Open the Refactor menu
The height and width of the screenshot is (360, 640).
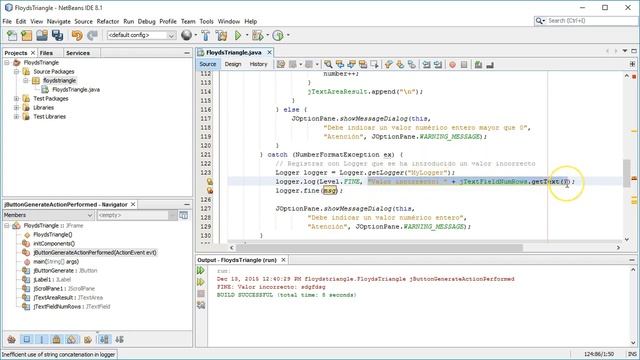108,21
